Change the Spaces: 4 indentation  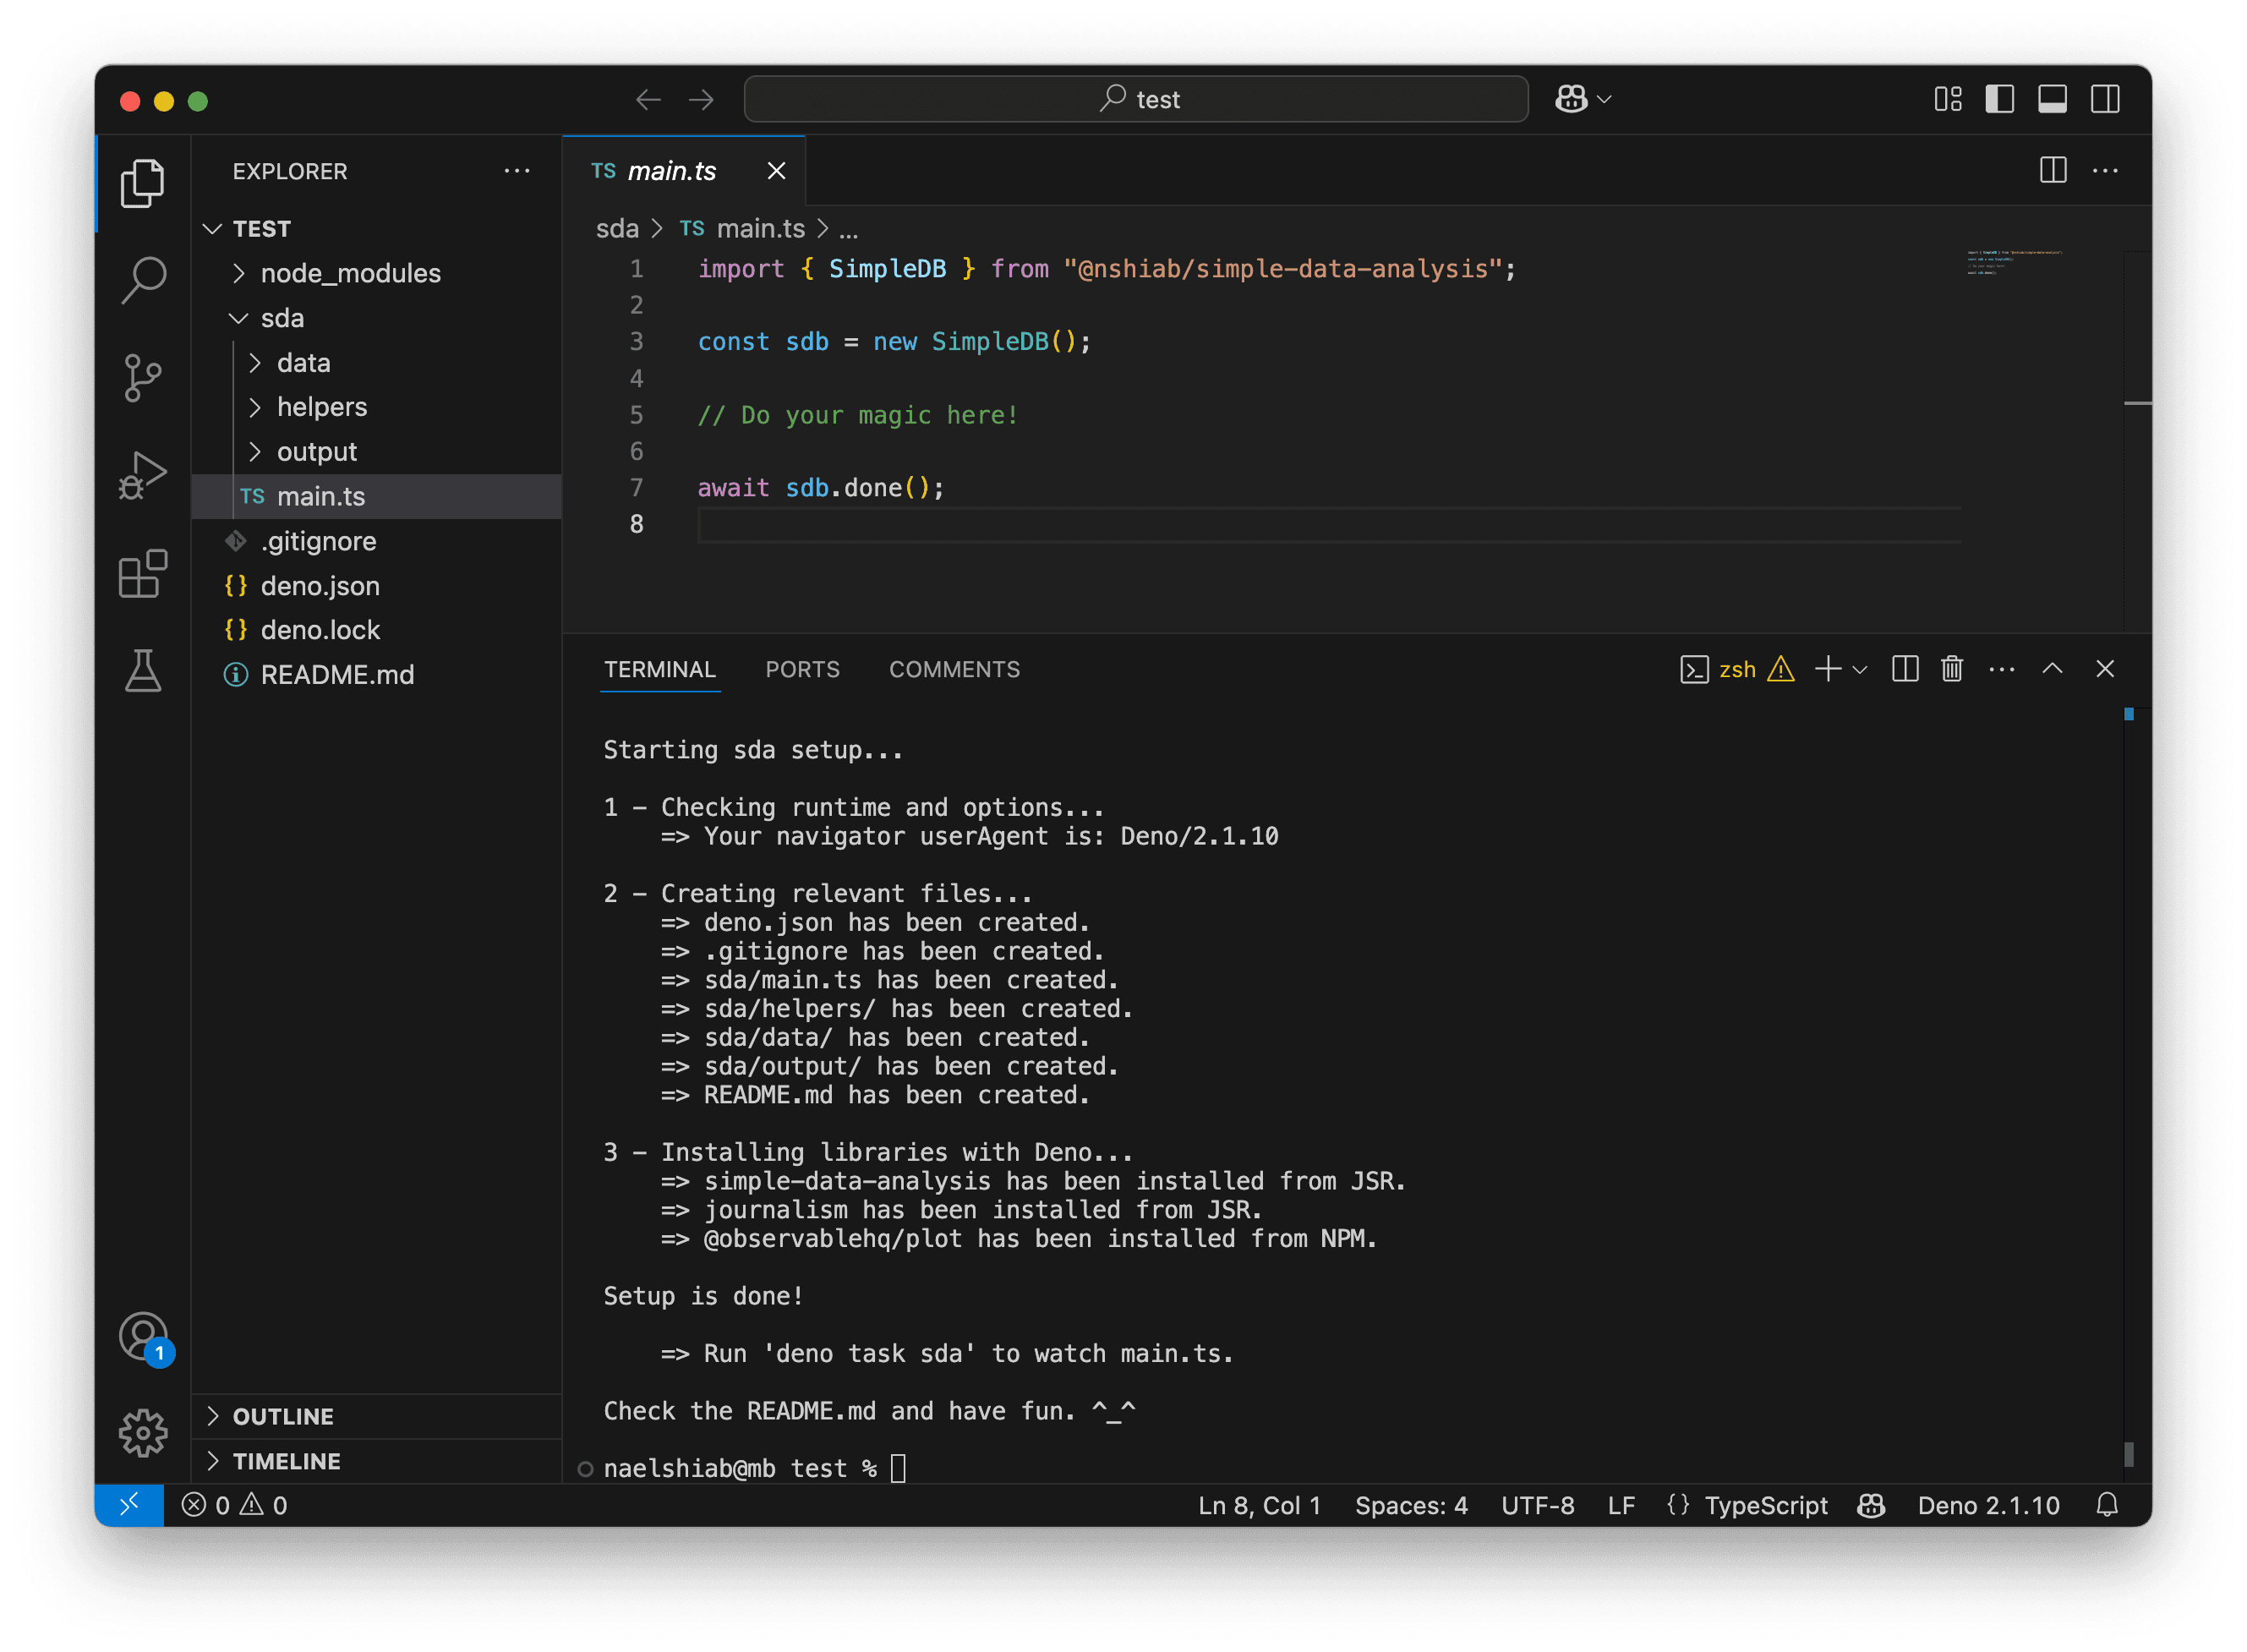pyautogui.click(x=1411, y=1505)
